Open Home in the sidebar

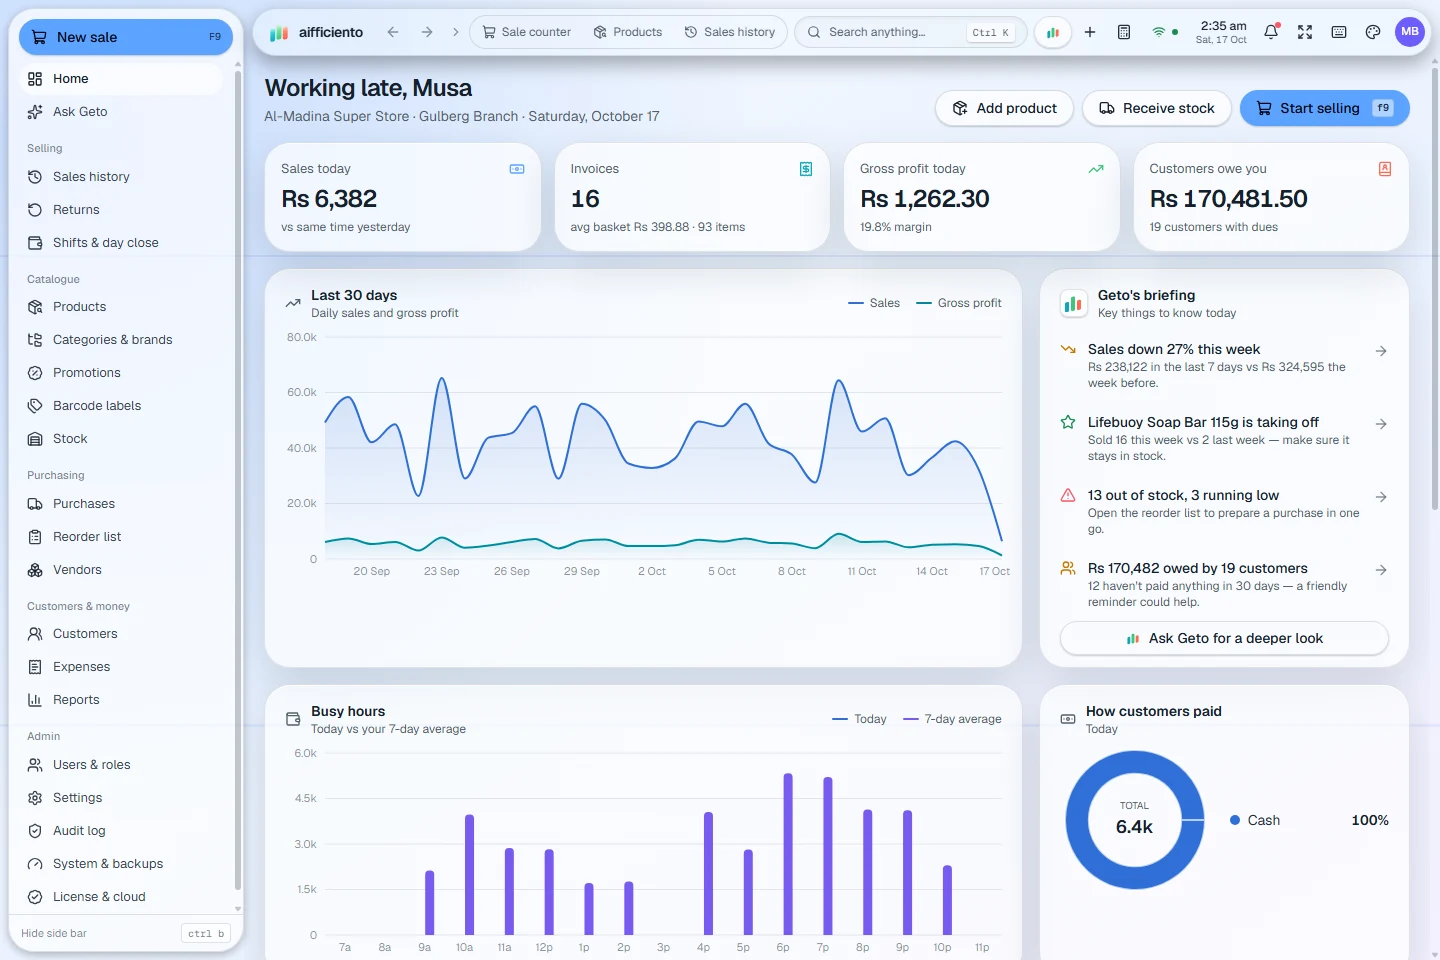coord(121,79)
